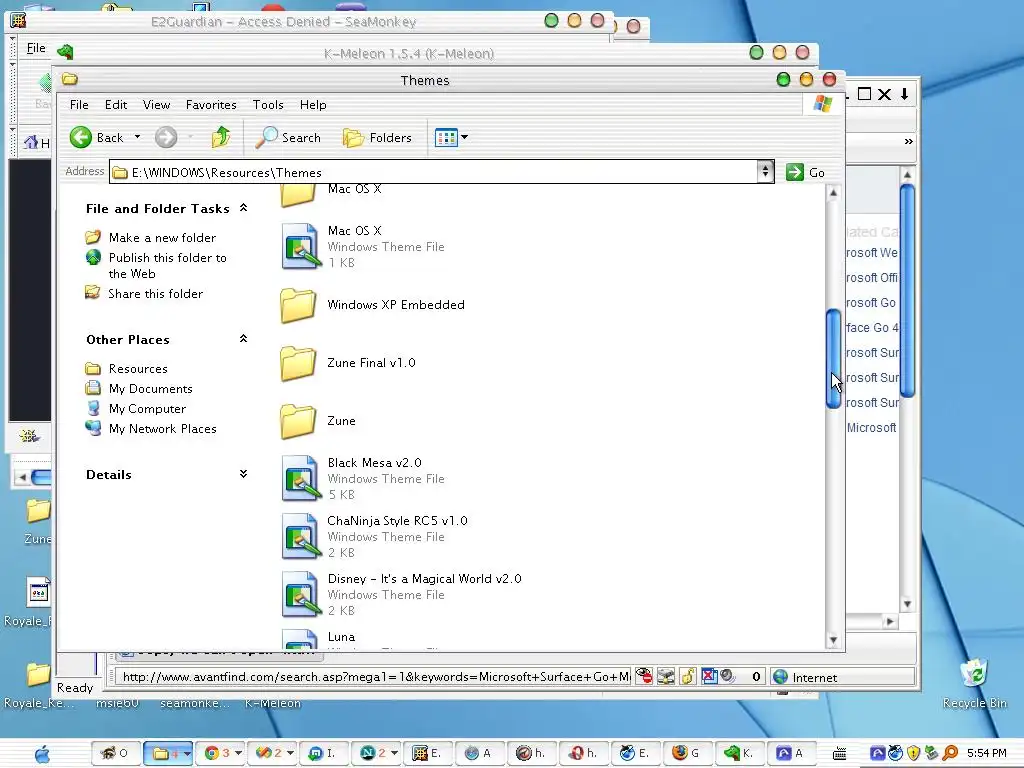Click the Themes file list scrollbar thumb
The image size is (1024, 768).
[833, 359]
